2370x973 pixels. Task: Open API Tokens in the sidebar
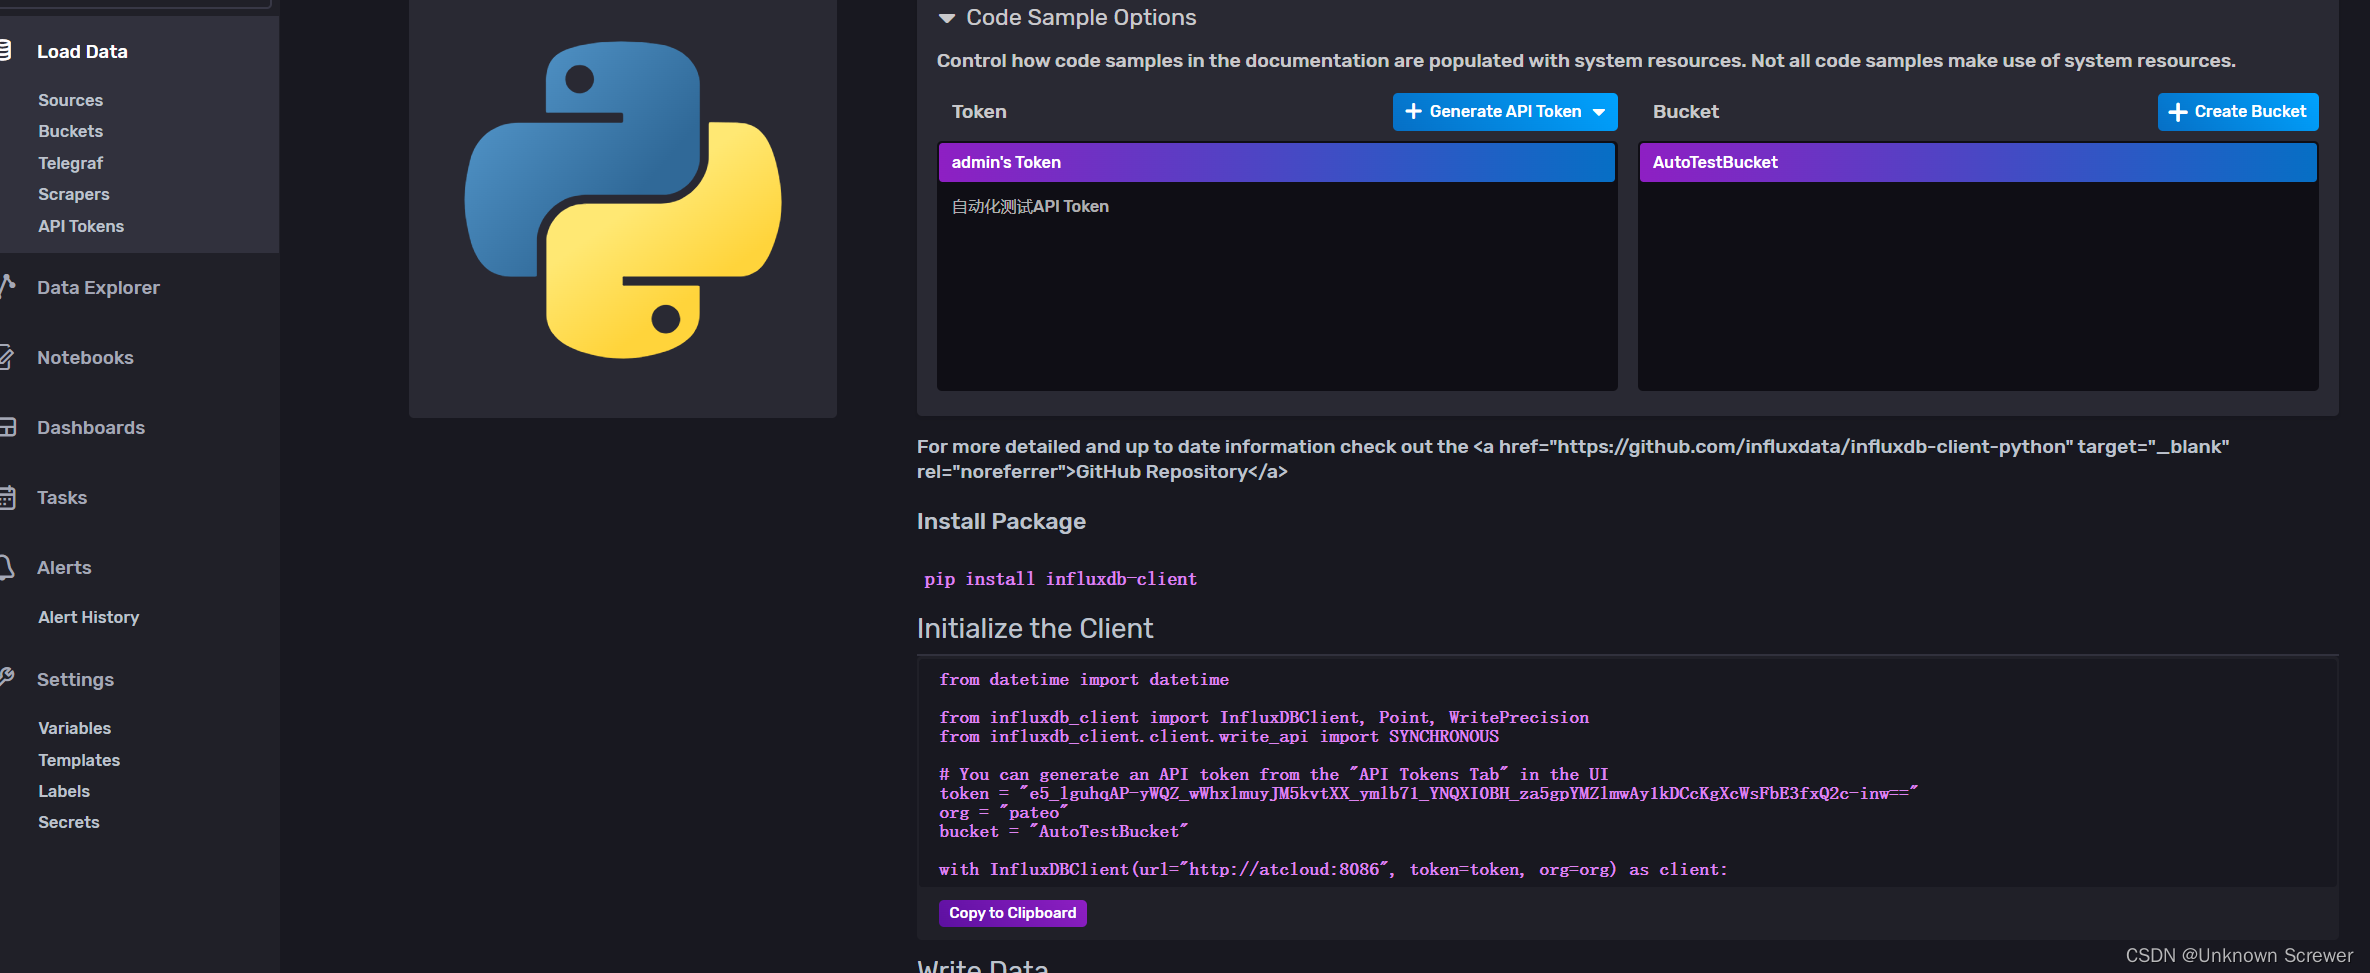pos(81,226)
